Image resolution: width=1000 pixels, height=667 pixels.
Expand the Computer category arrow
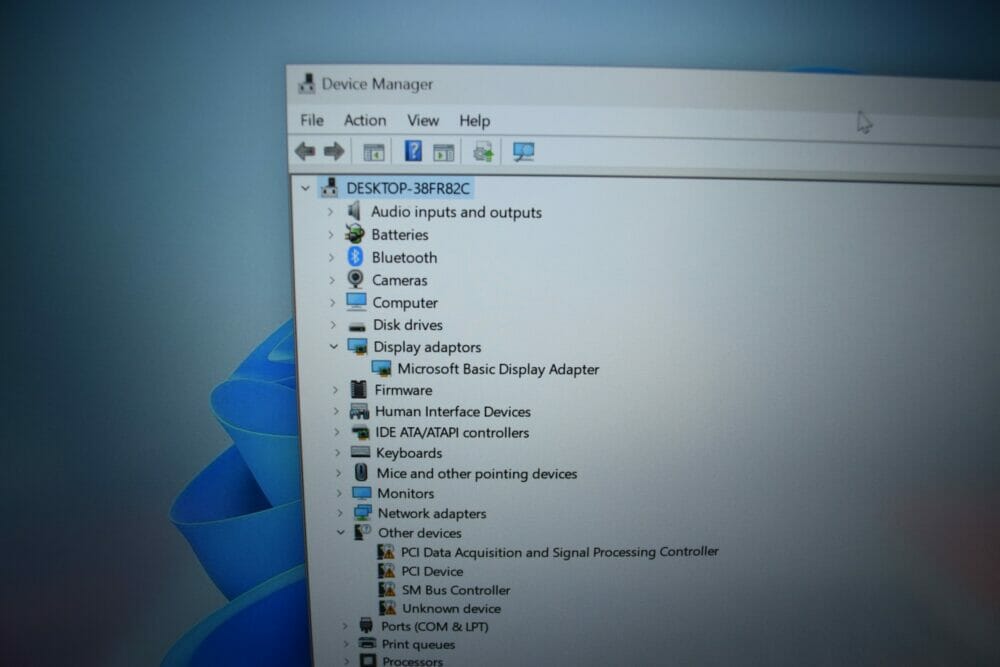pyautogui.click(x=332, y=302)
